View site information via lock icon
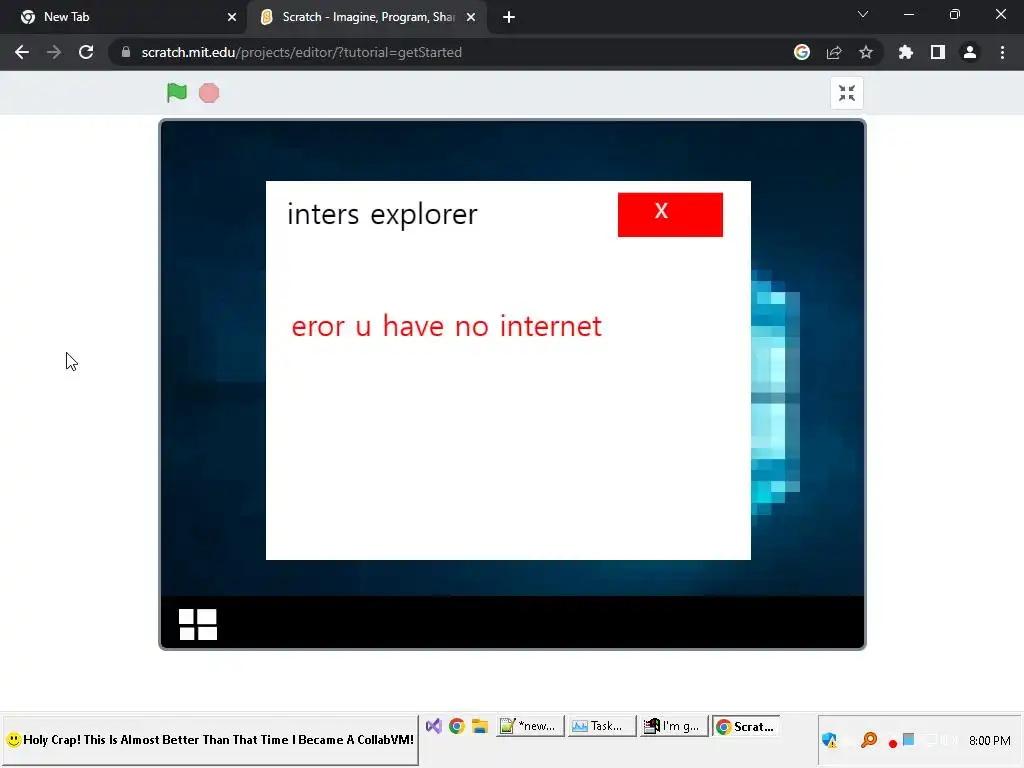This screenshot has height=768, width=1024. tap(126, 52)
